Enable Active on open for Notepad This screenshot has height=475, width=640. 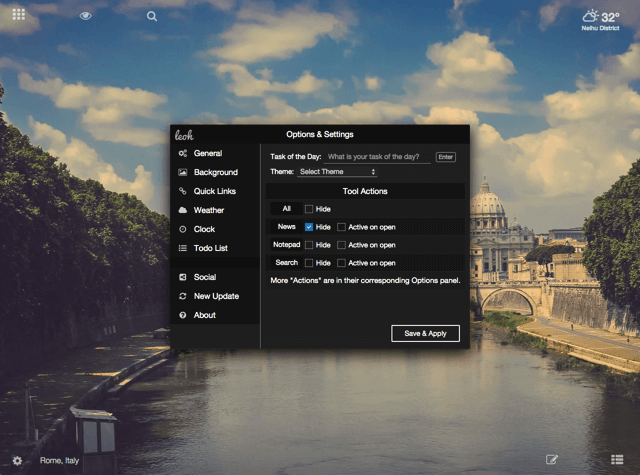coord(341,245)
